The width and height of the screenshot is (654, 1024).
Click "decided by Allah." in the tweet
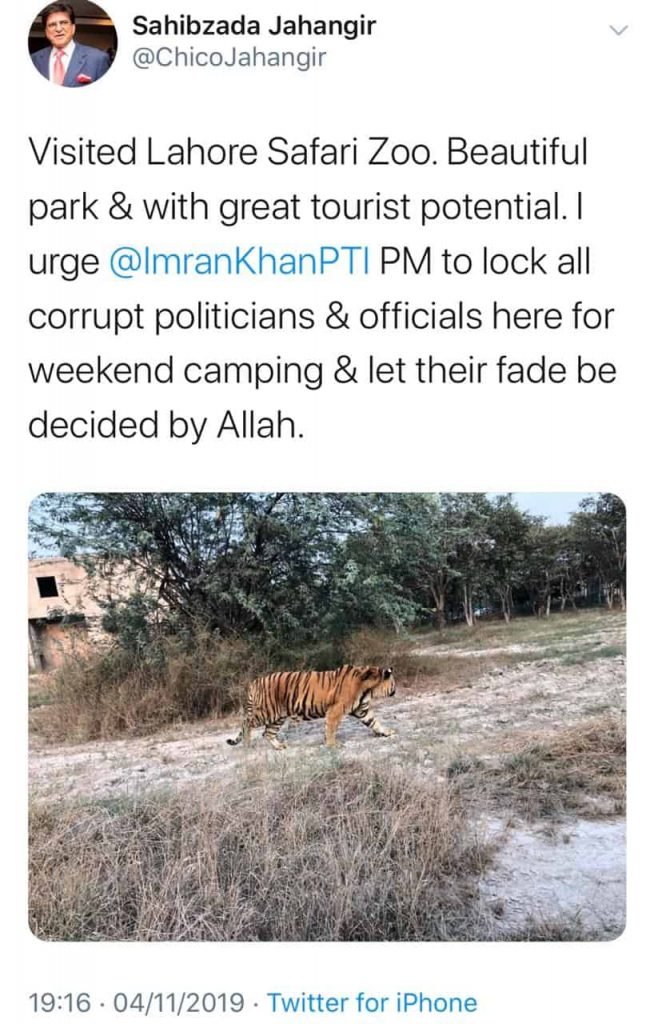pyautogui.click(x=164, y=424)
